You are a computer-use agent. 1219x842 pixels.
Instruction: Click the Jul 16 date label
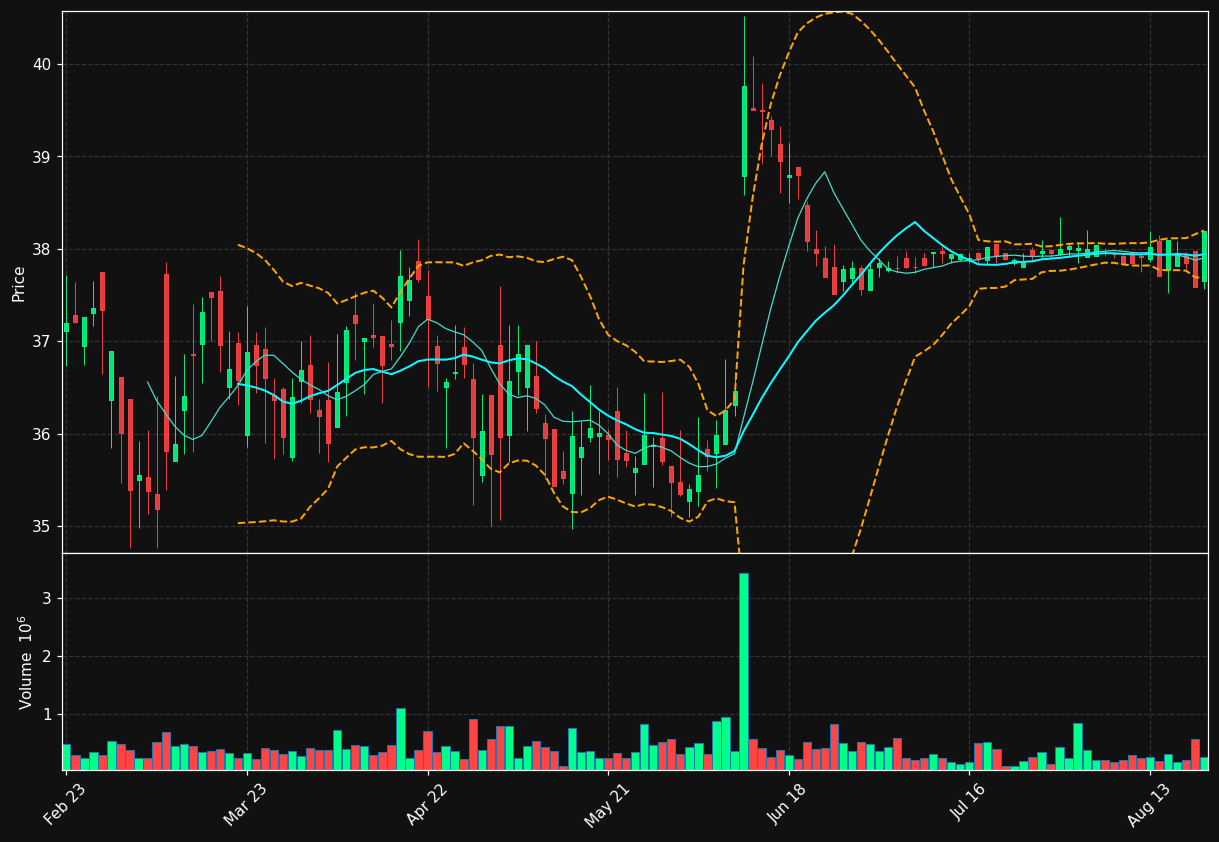(968, 802)
